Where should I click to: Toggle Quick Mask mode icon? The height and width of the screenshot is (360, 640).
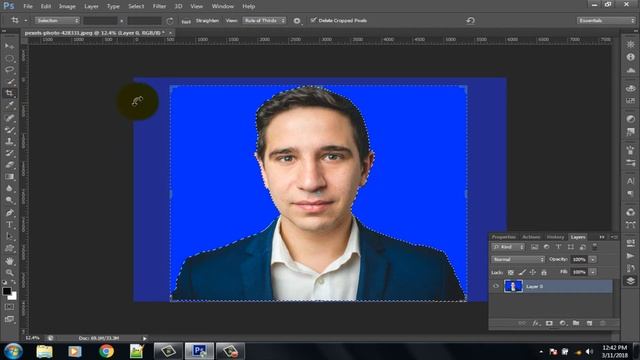tap(9, 307)
